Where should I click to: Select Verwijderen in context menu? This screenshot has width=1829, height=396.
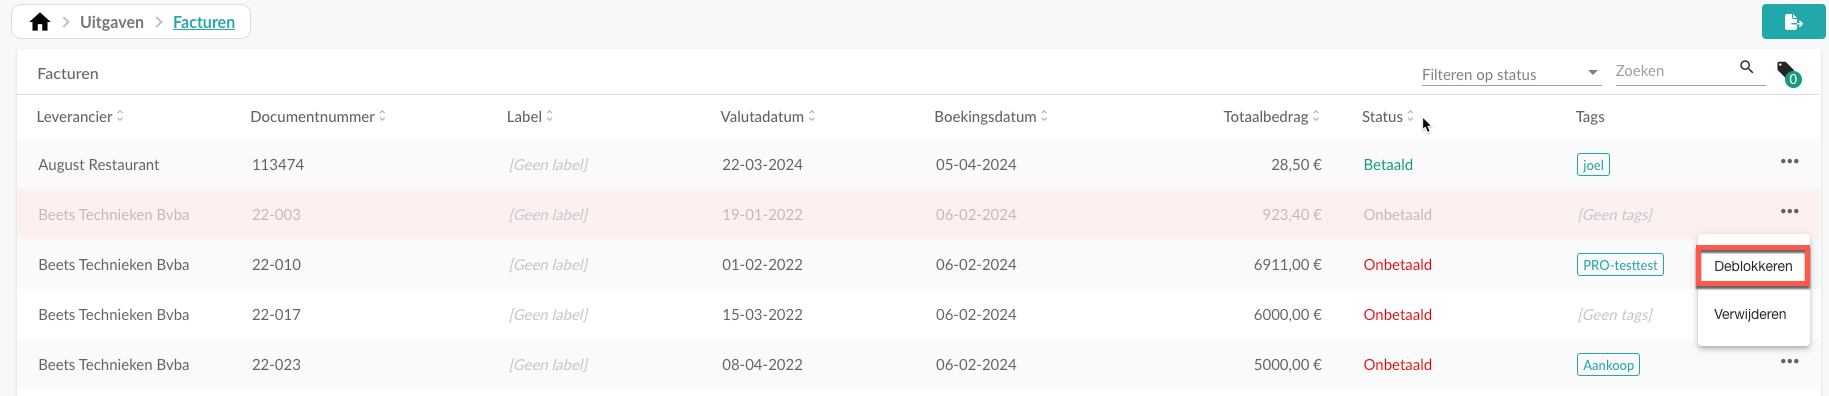point(1750,314)
